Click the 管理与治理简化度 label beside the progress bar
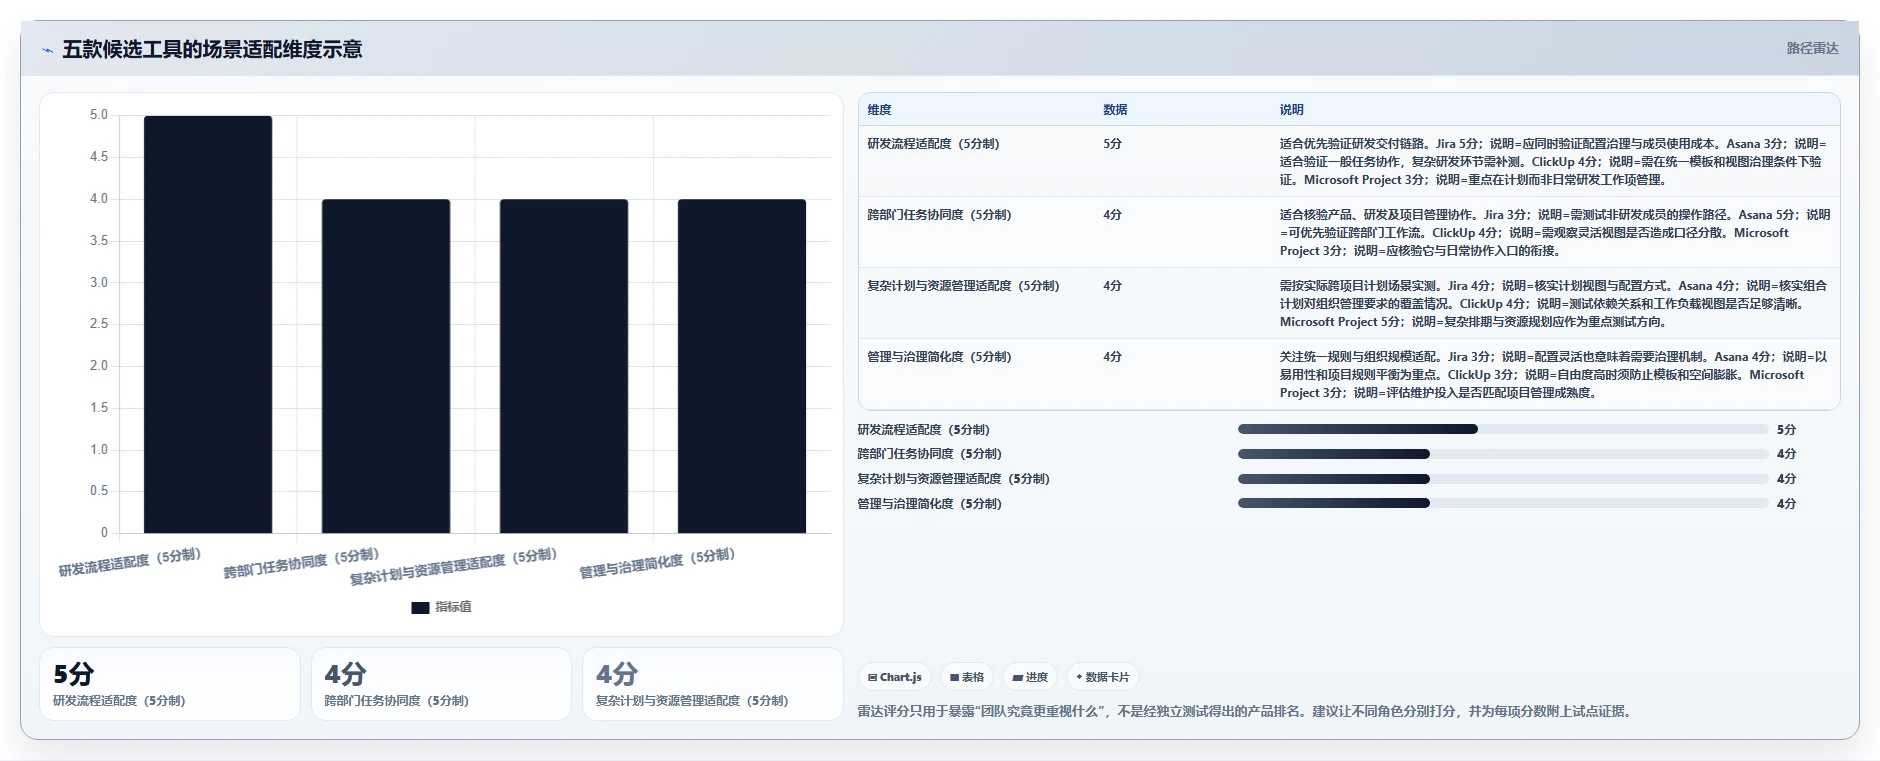Viewport: 1880px width, 761px height. (x=929, y=504)
